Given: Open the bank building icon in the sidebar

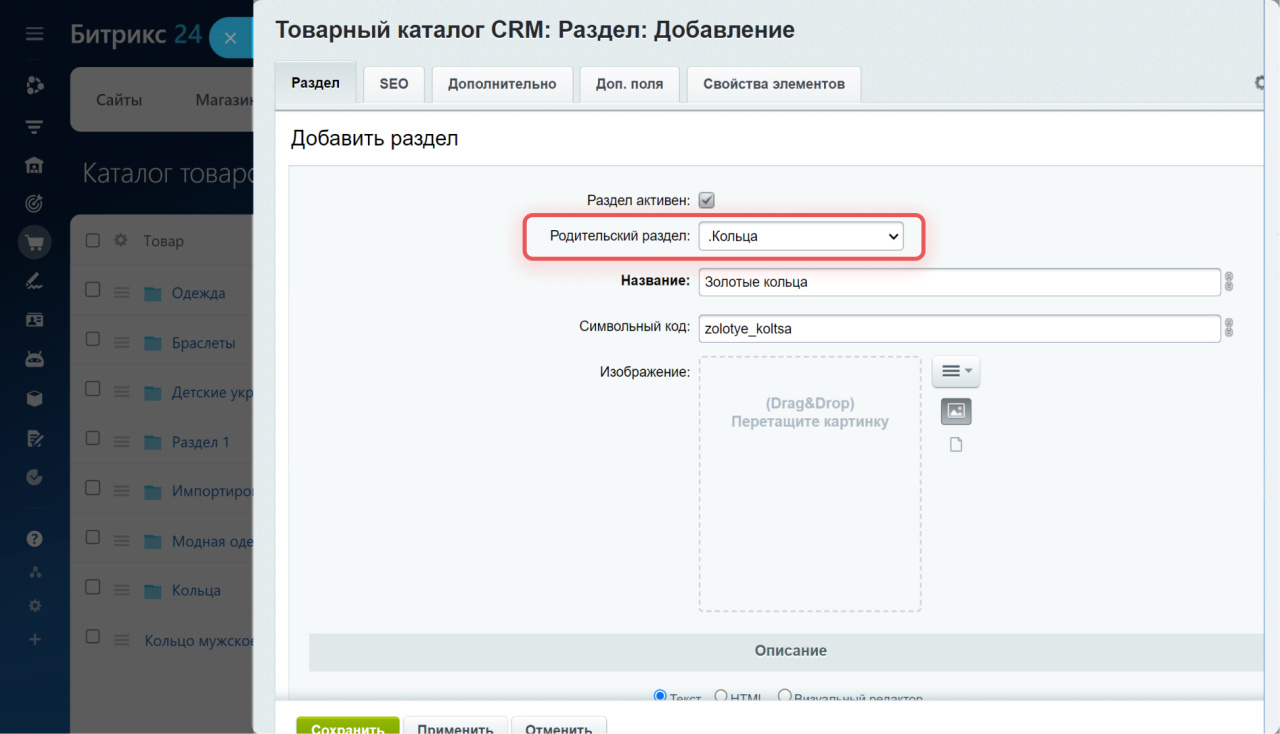Looking at the screenshot, I should [35, 165].
